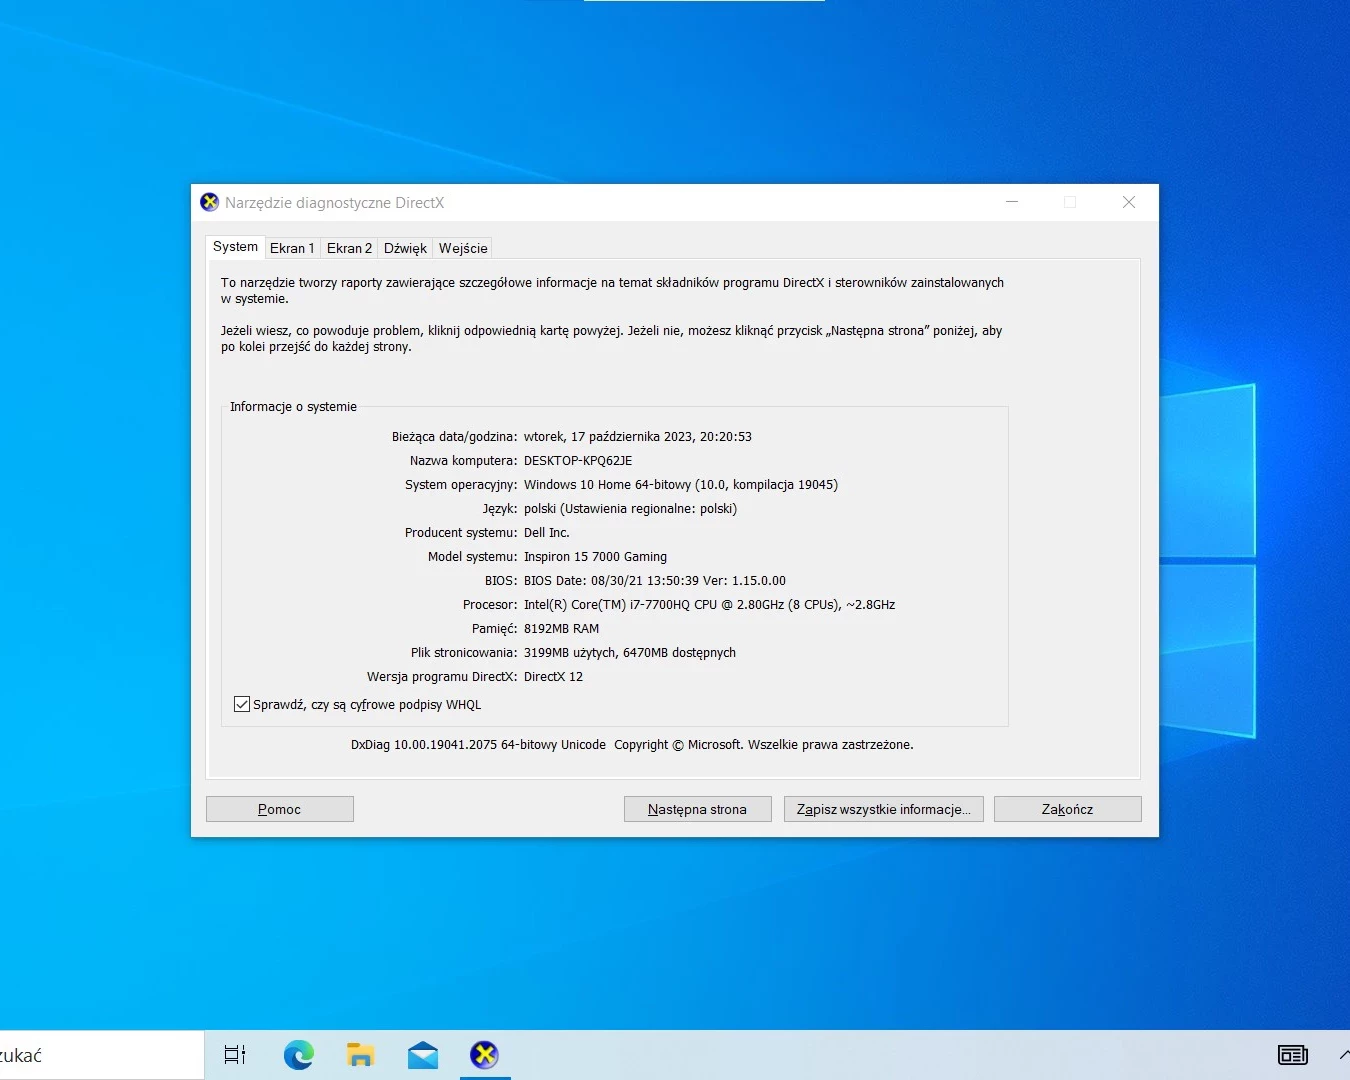Viewport: 1350px width, 1080px height.
Task: Close the DirectX diagnostic window
Action: click(1129, 202)
